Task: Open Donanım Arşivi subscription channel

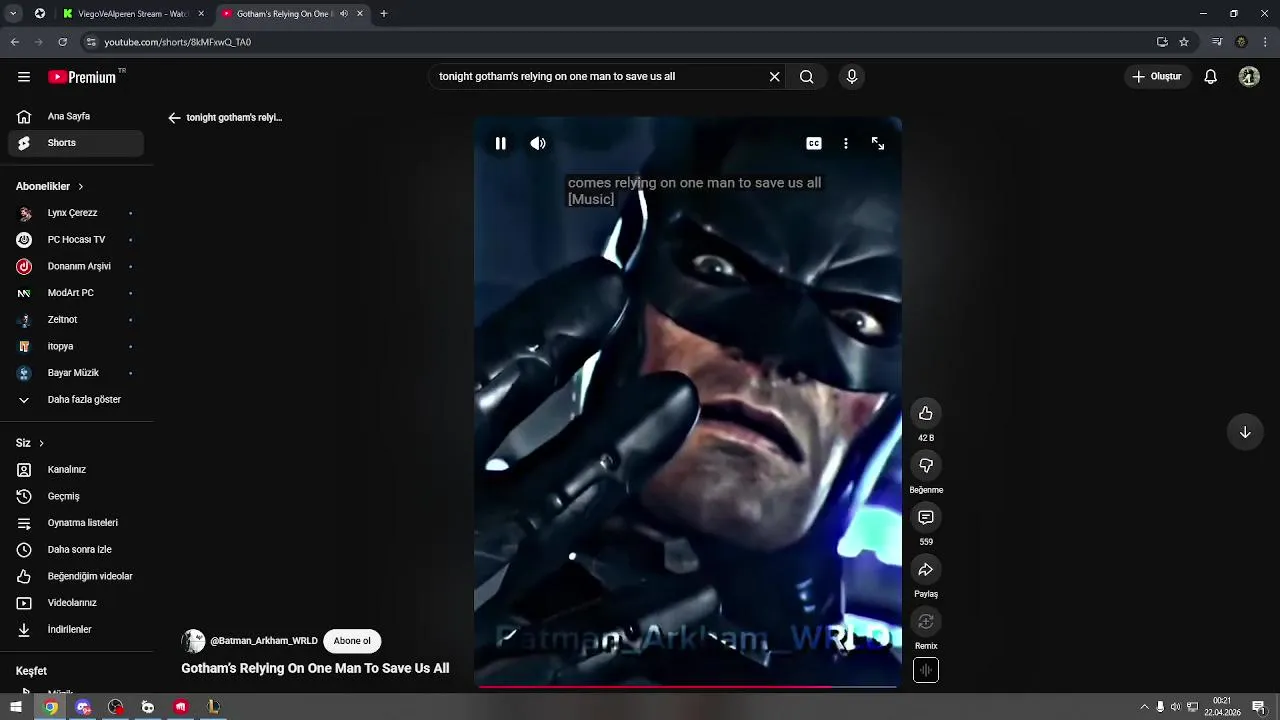Action: coord(76,267)
